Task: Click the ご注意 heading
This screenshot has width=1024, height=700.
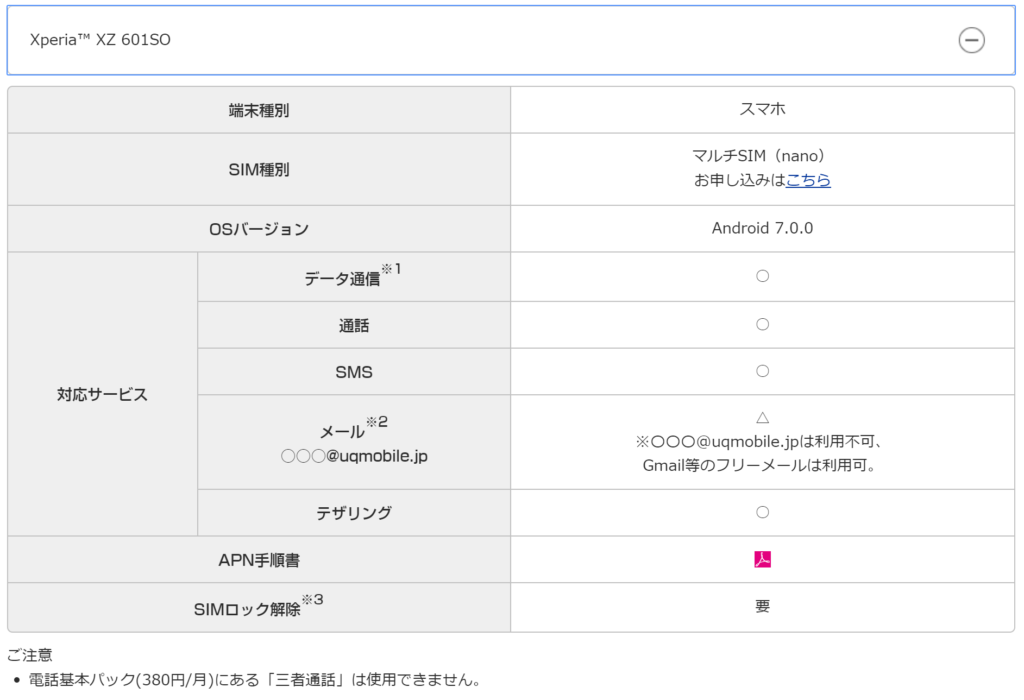Action: 29,655
